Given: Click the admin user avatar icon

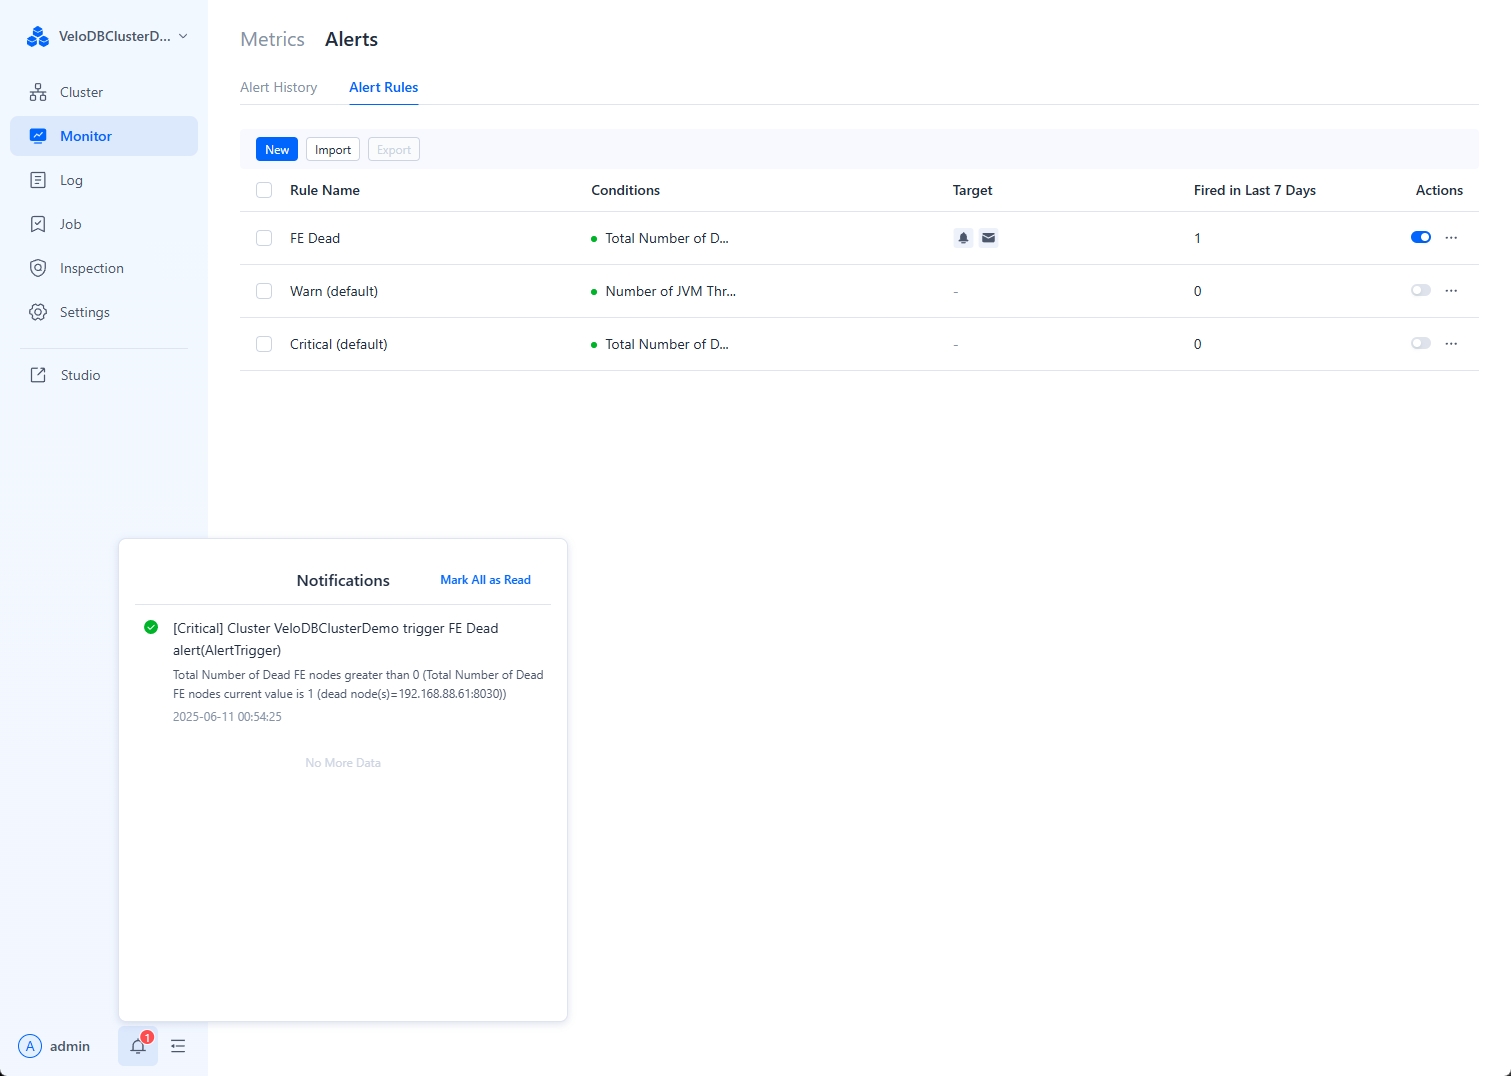Looking at the screenshot, I should pos(31,1046).
